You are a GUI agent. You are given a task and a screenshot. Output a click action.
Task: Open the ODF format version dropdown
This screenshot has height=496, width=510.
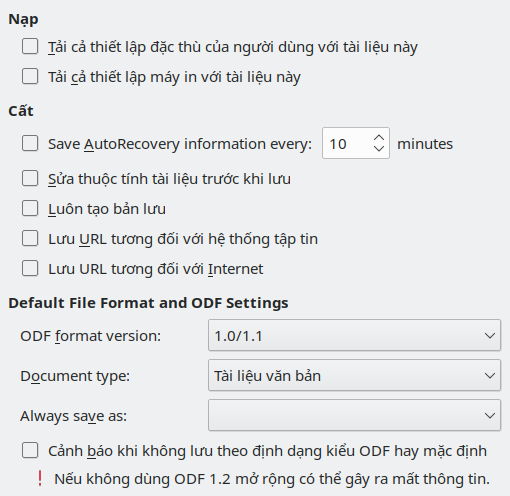[x=354, y=335]
